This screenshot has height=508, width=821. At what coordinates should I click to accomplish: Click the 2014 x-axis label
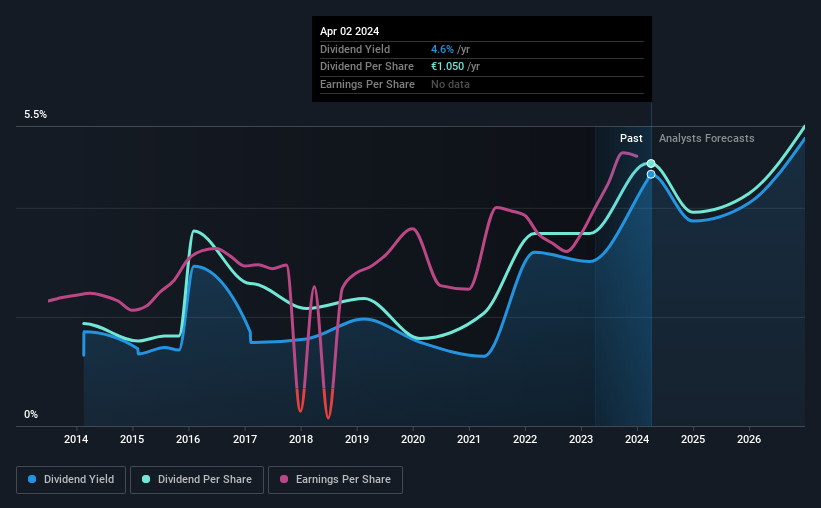[x=76, y=439]
